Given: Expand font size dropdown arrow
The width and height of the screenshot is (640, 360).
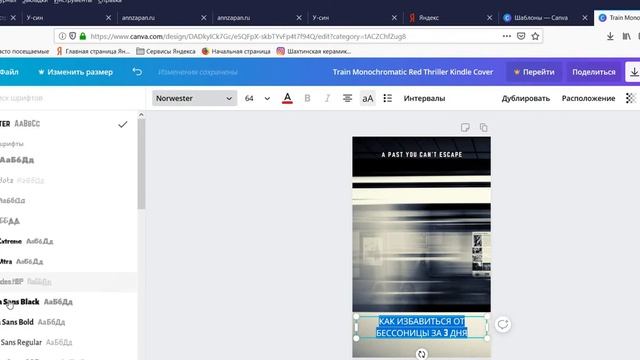Looking at the screenshot, I should click(x=267, y=98).
